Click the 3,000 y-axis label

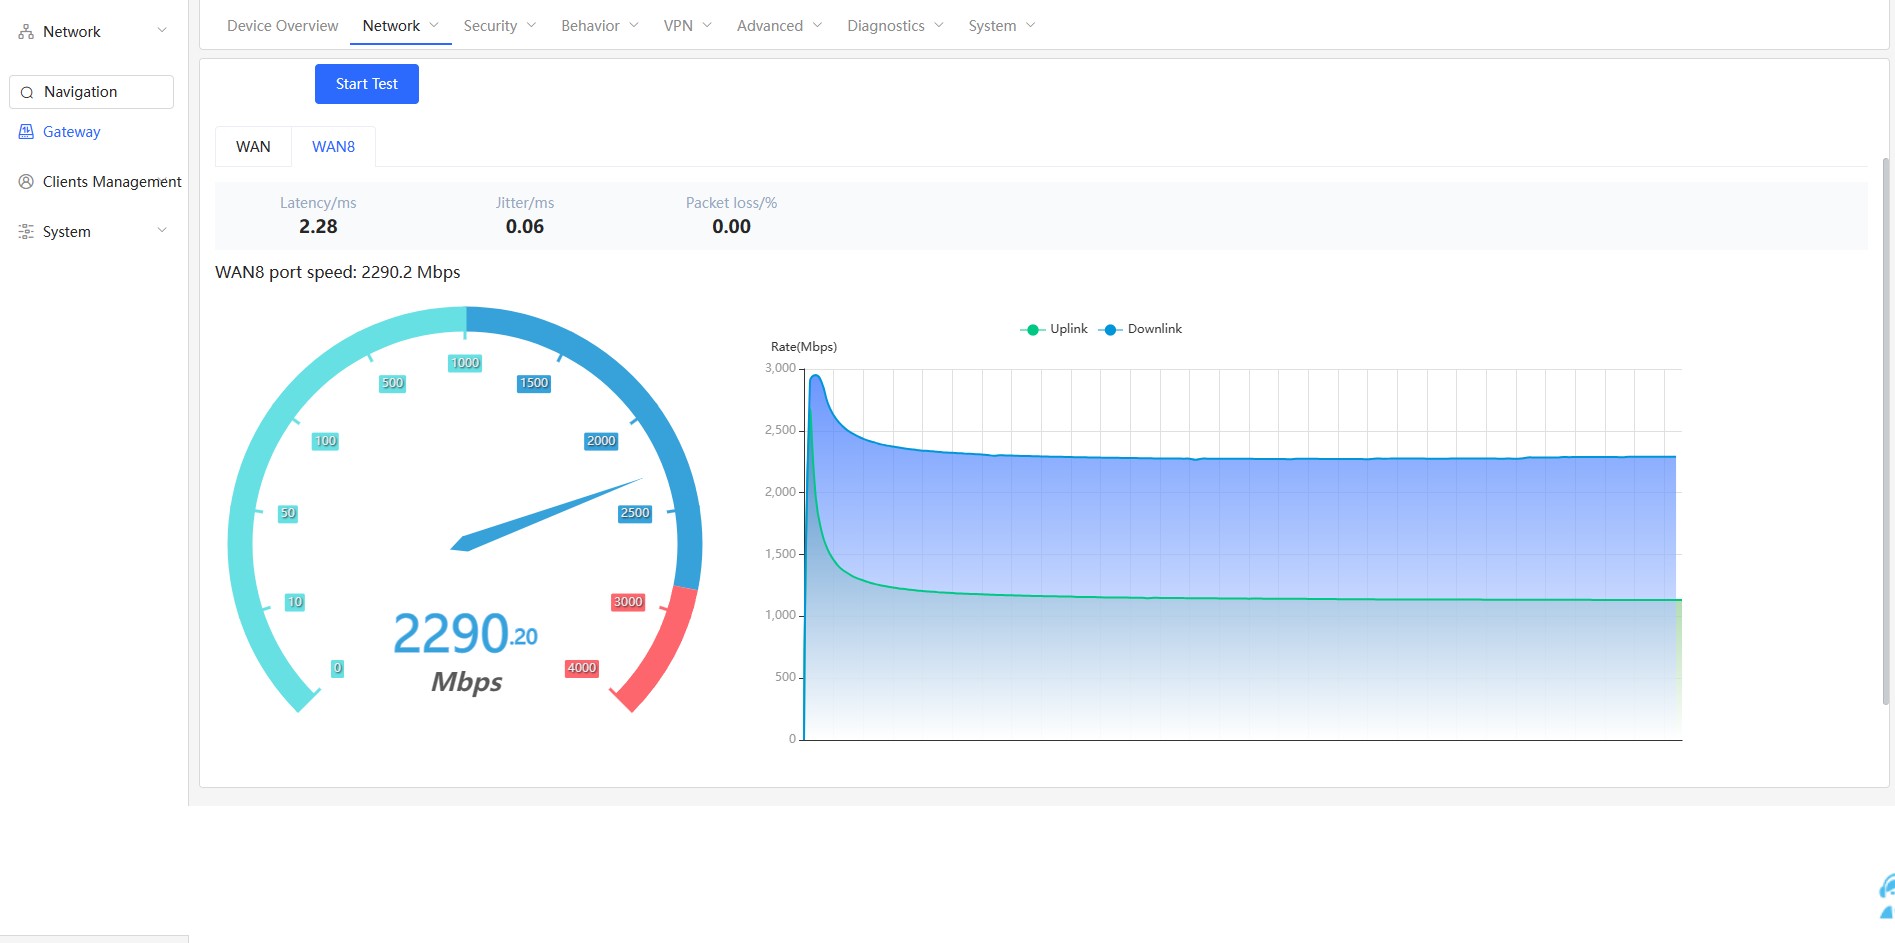click(x=780, y=368)
